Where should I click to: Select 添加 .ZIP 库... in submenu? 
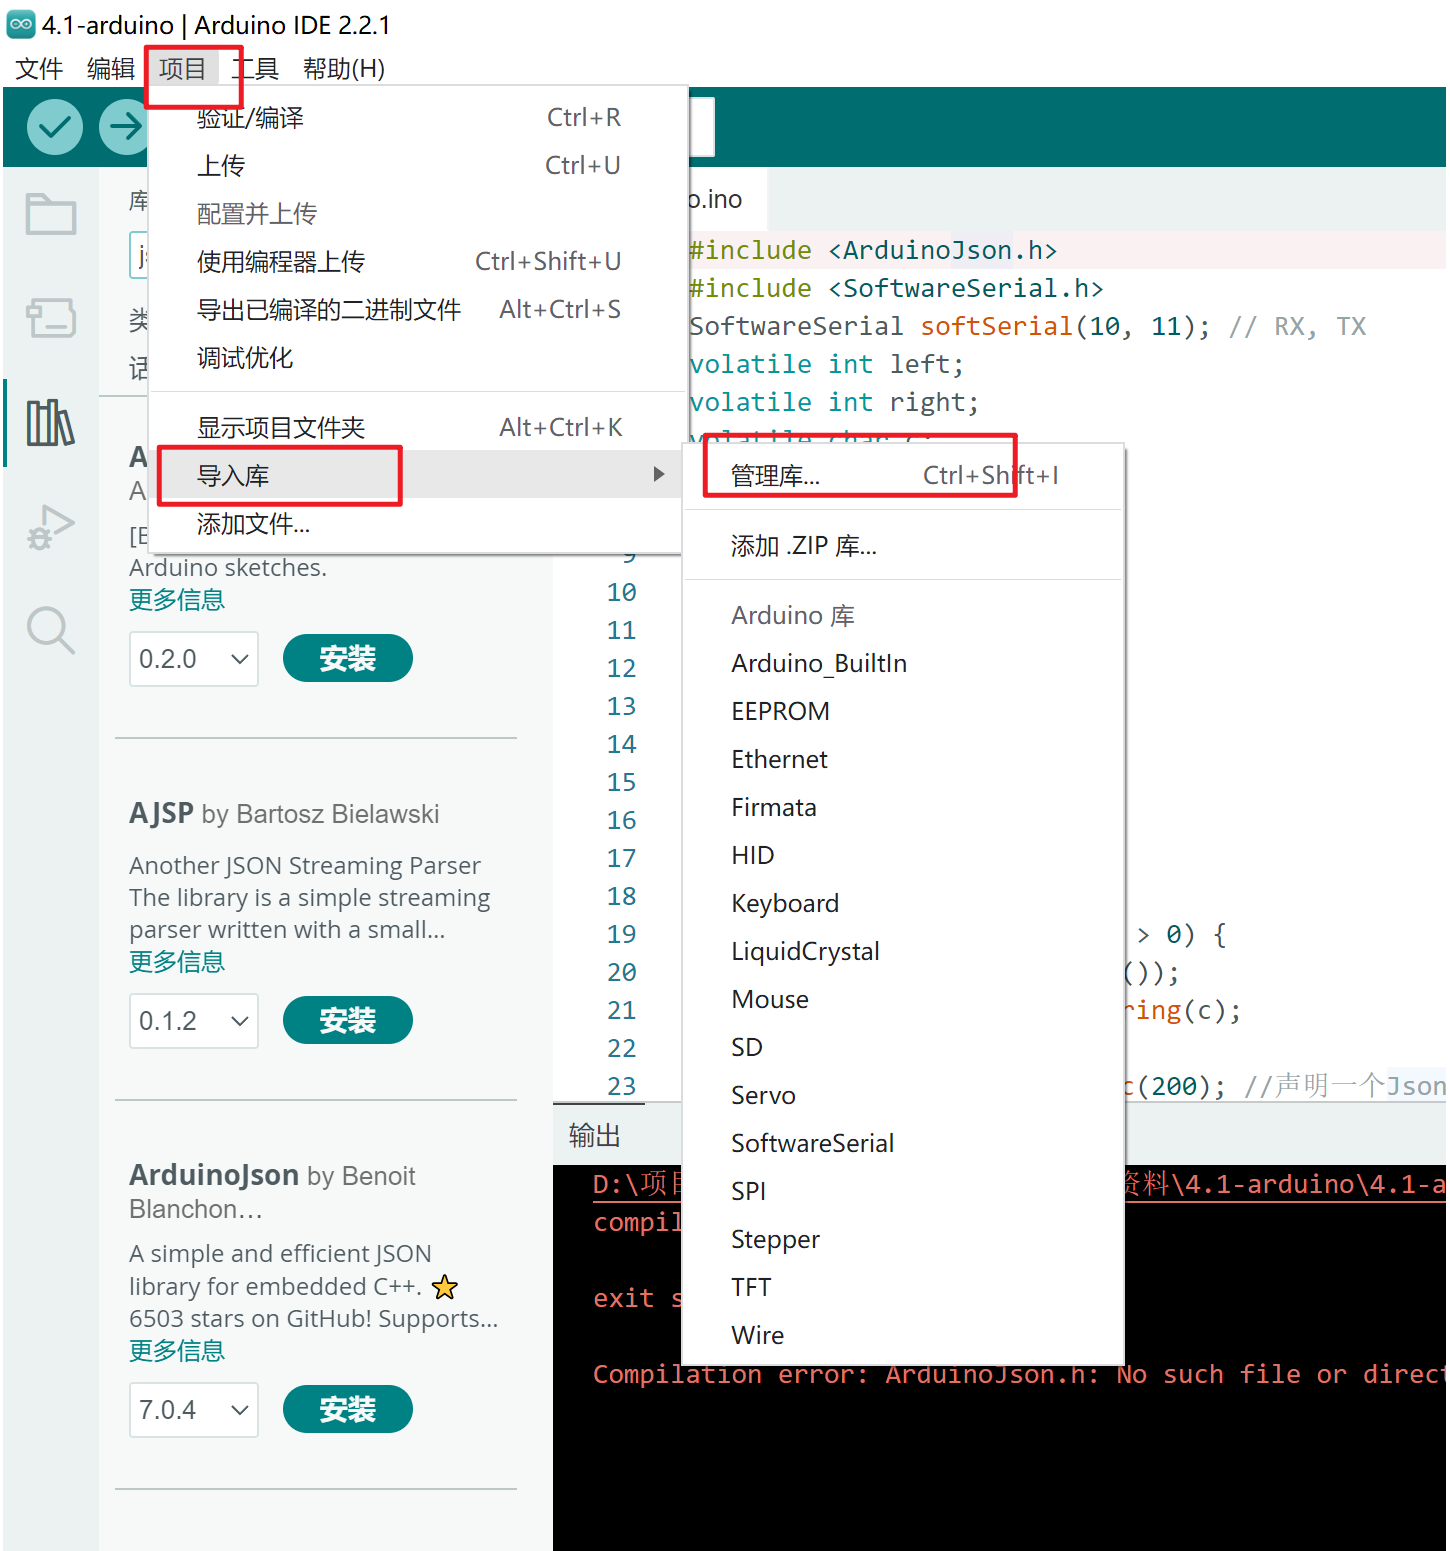904,546
